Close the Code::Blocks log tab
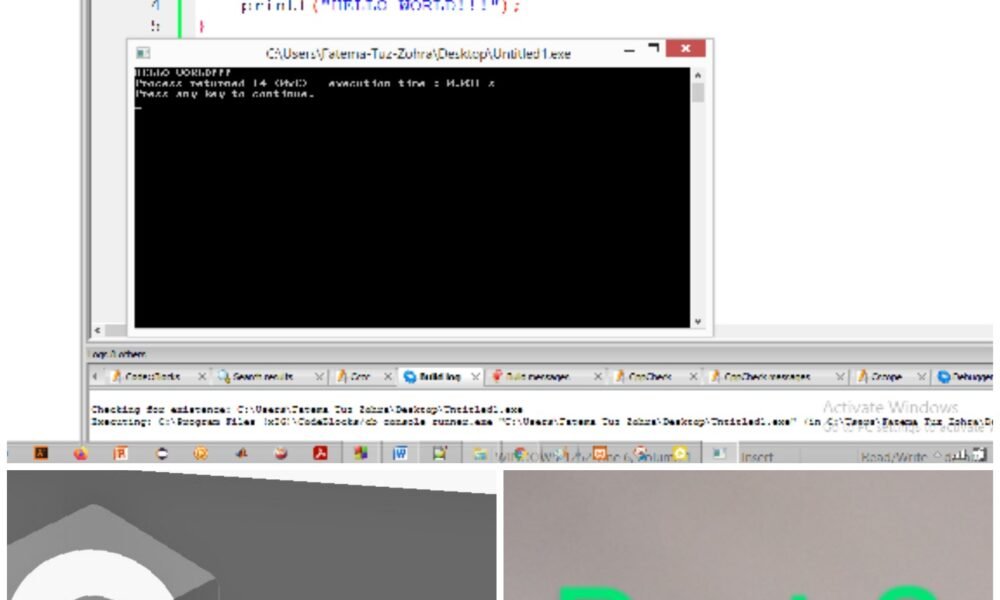 point(202,377)
